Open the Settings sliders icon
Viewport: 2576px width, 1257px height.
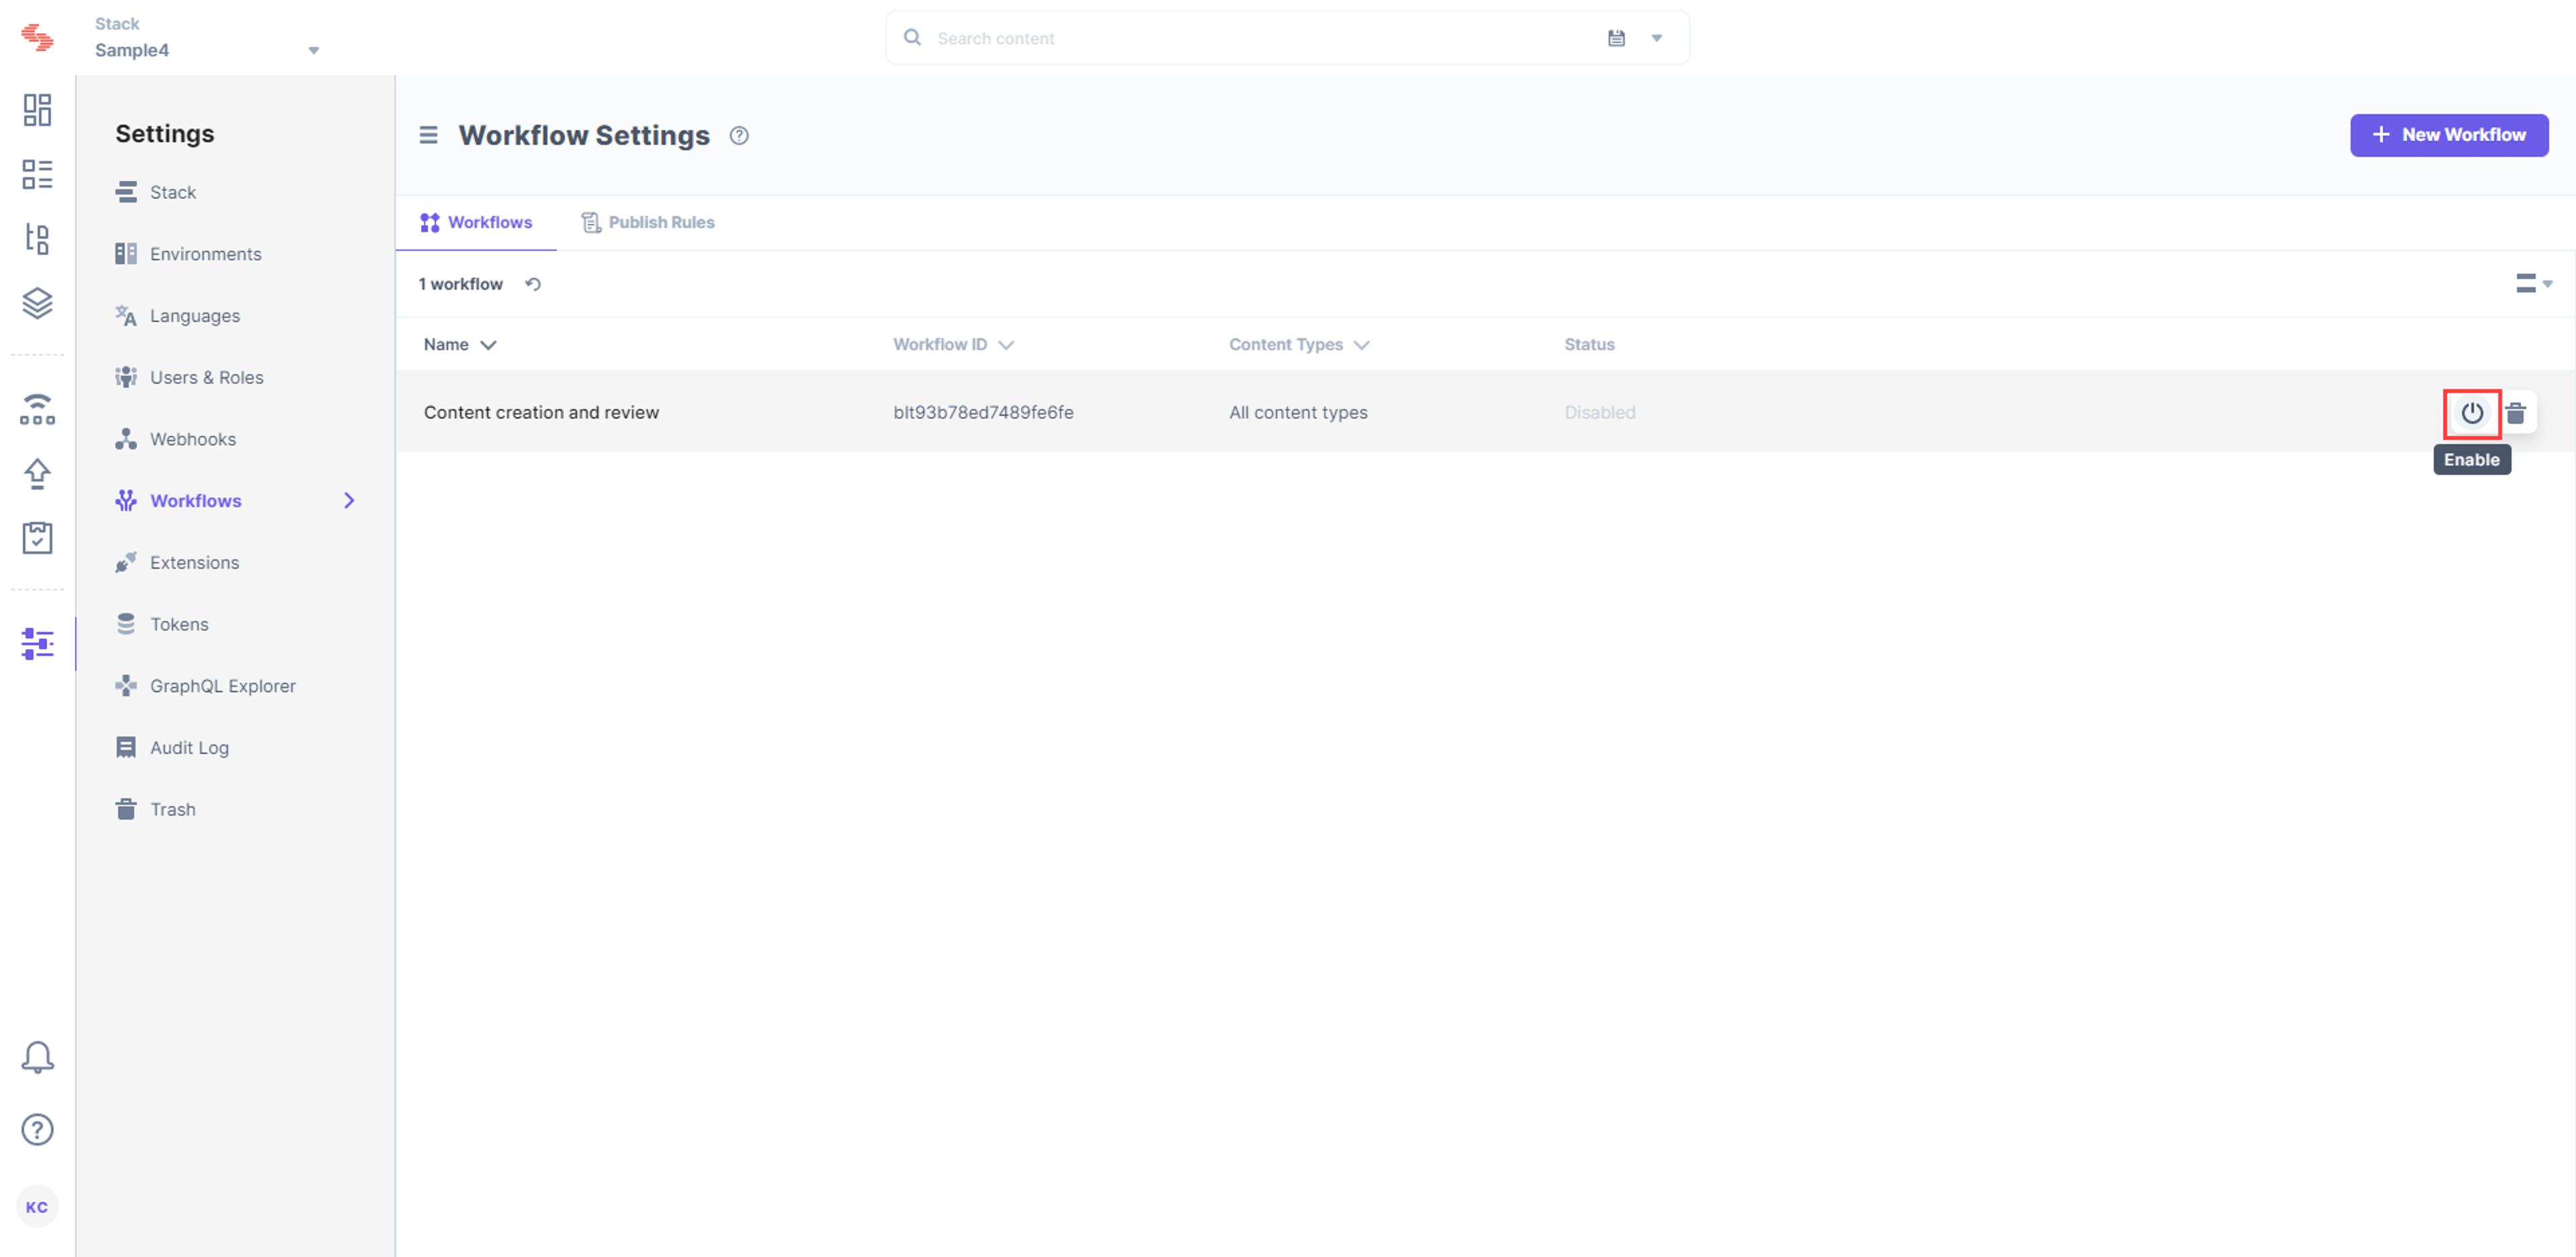tap(37, 644)
